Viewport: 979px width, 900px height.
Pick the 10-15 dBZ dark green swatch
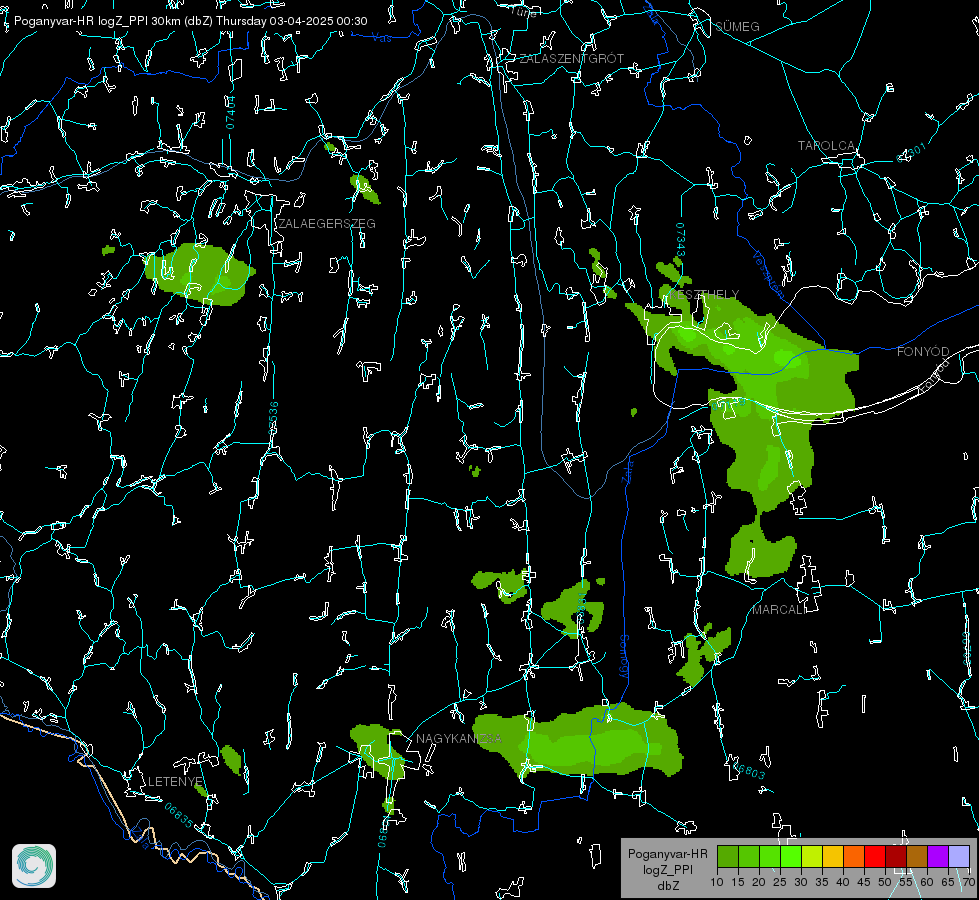pyautogui.click(x=727, y=856)
